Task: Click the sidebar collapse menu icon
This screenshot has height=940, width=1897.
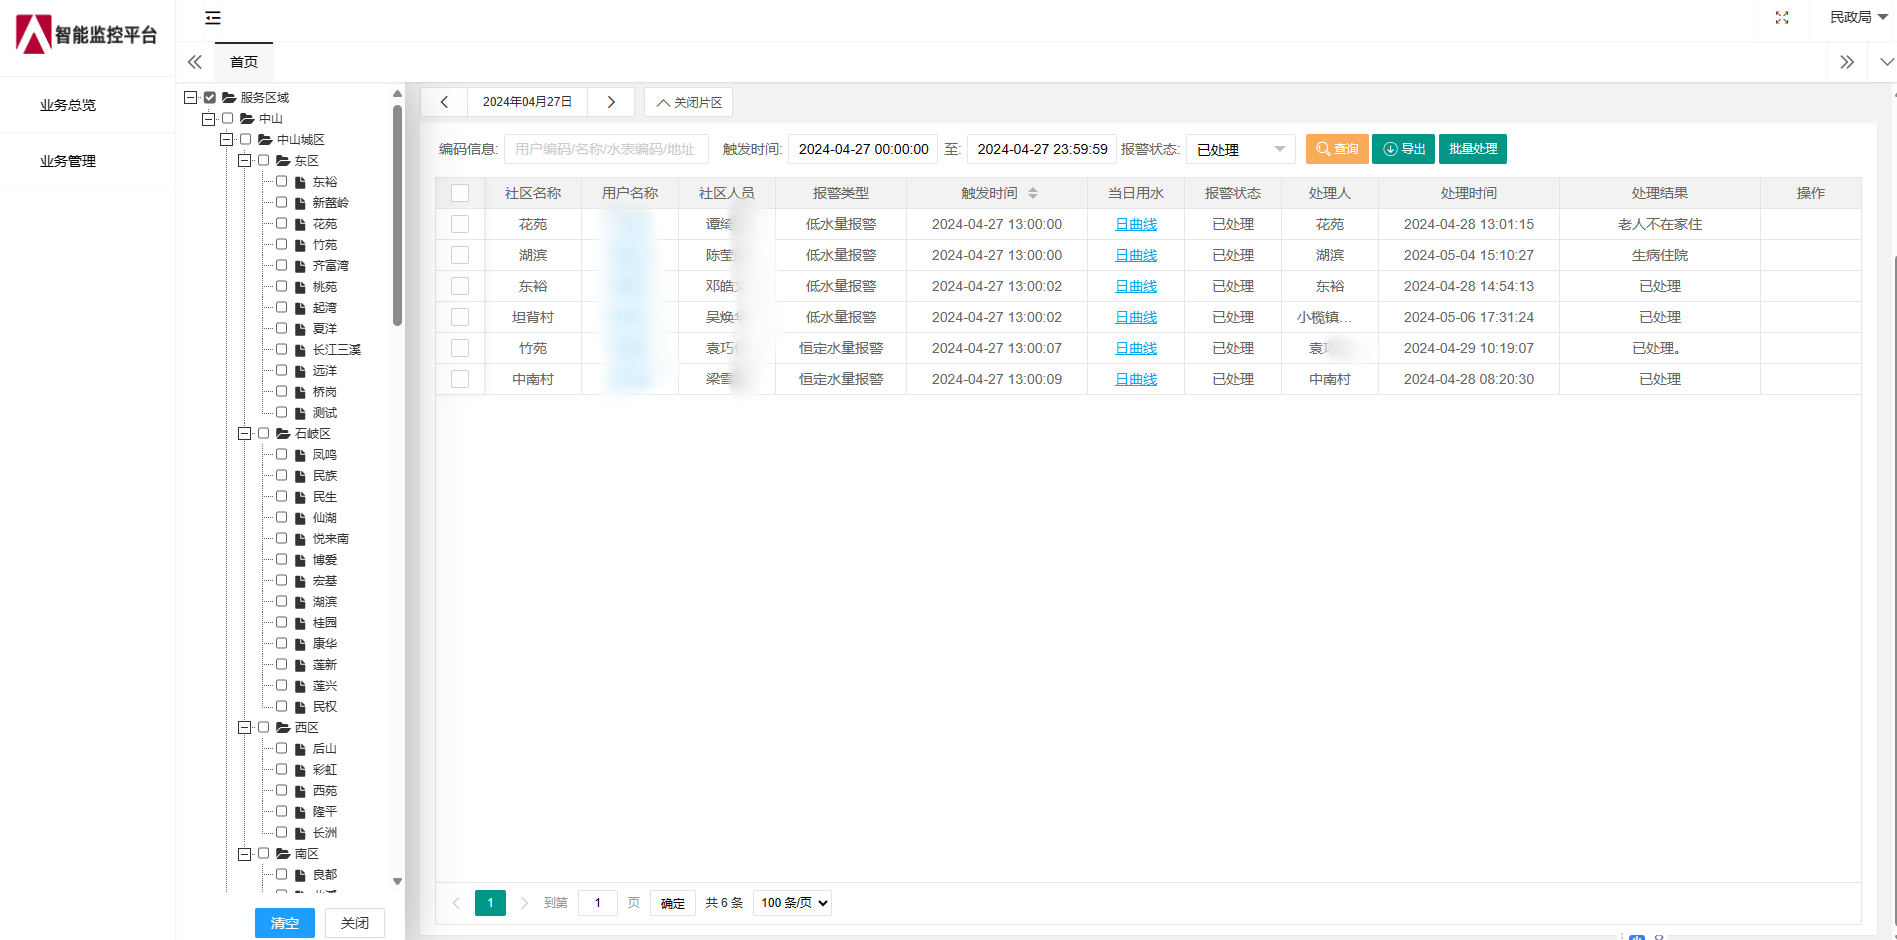Action: [213, 18]
